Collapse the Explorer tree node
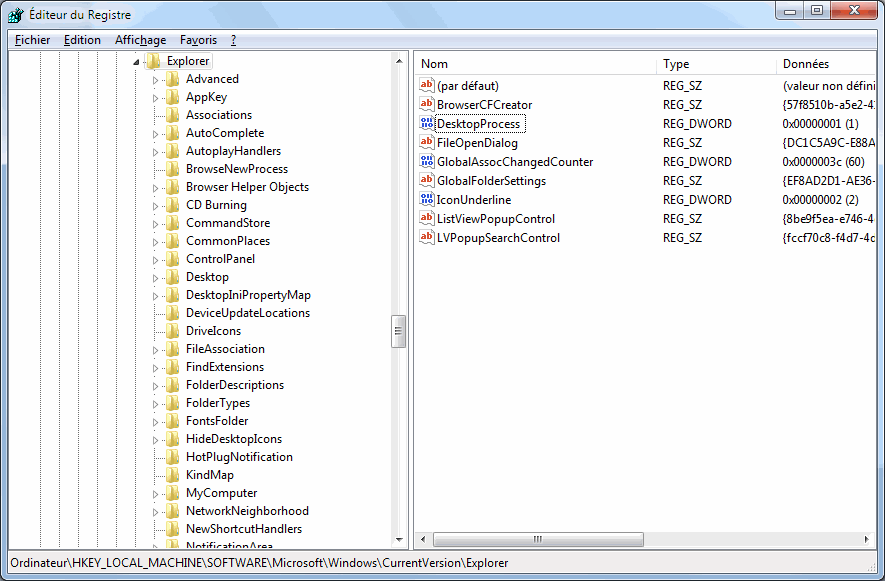The height and width of the screenshot is (581, 885). [136, 62]
